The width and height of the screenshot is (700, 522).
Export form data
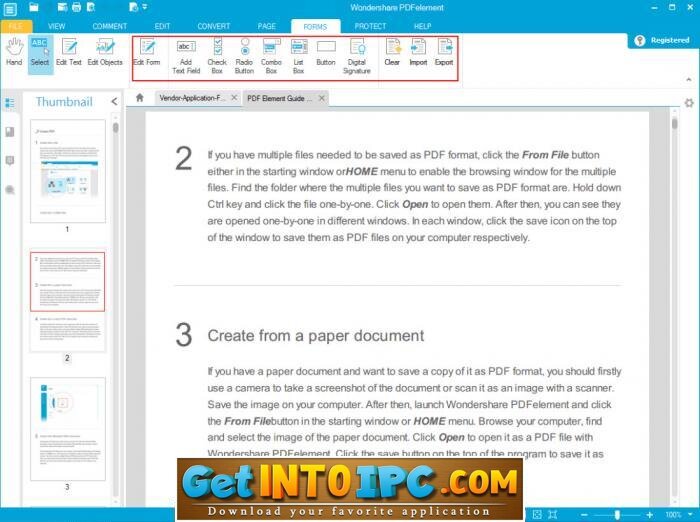pos(444,53)
